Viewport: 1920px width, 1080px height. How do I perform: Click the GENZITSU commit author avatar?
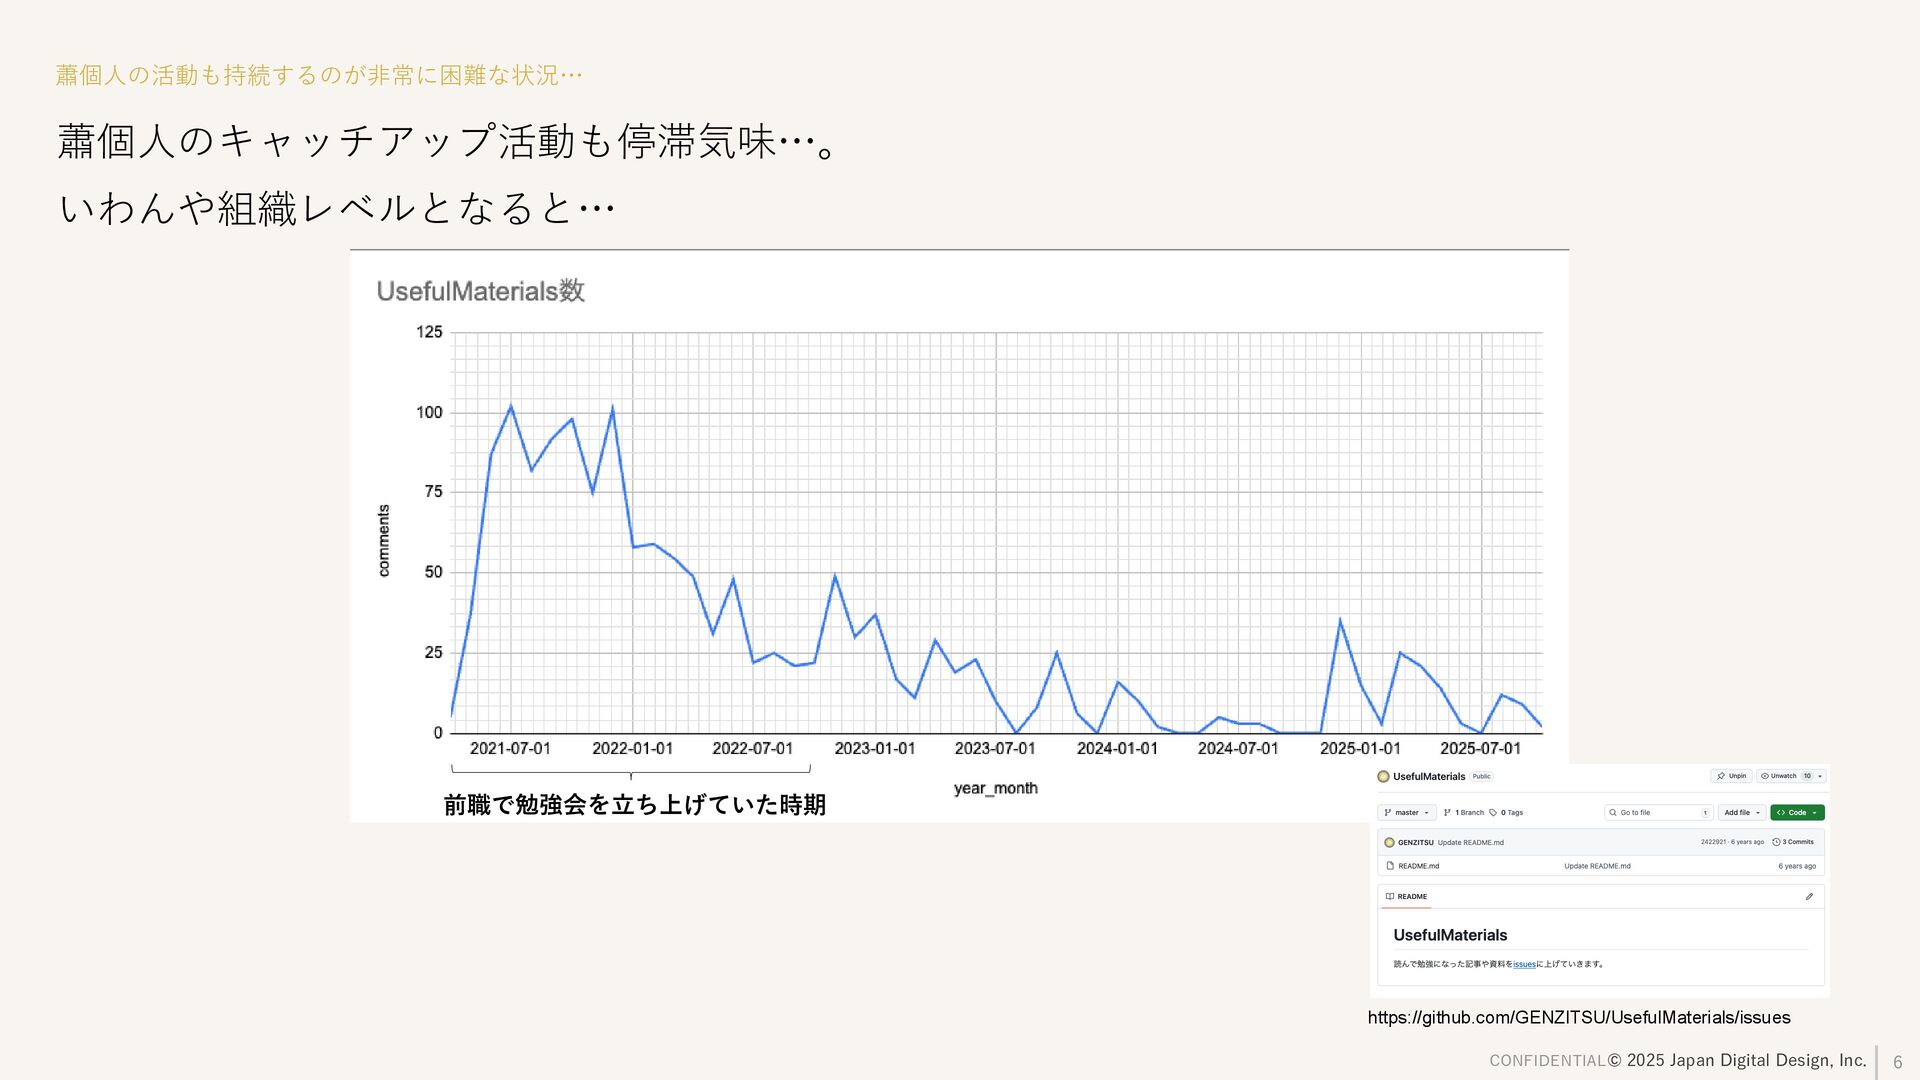pos(1389,842)
